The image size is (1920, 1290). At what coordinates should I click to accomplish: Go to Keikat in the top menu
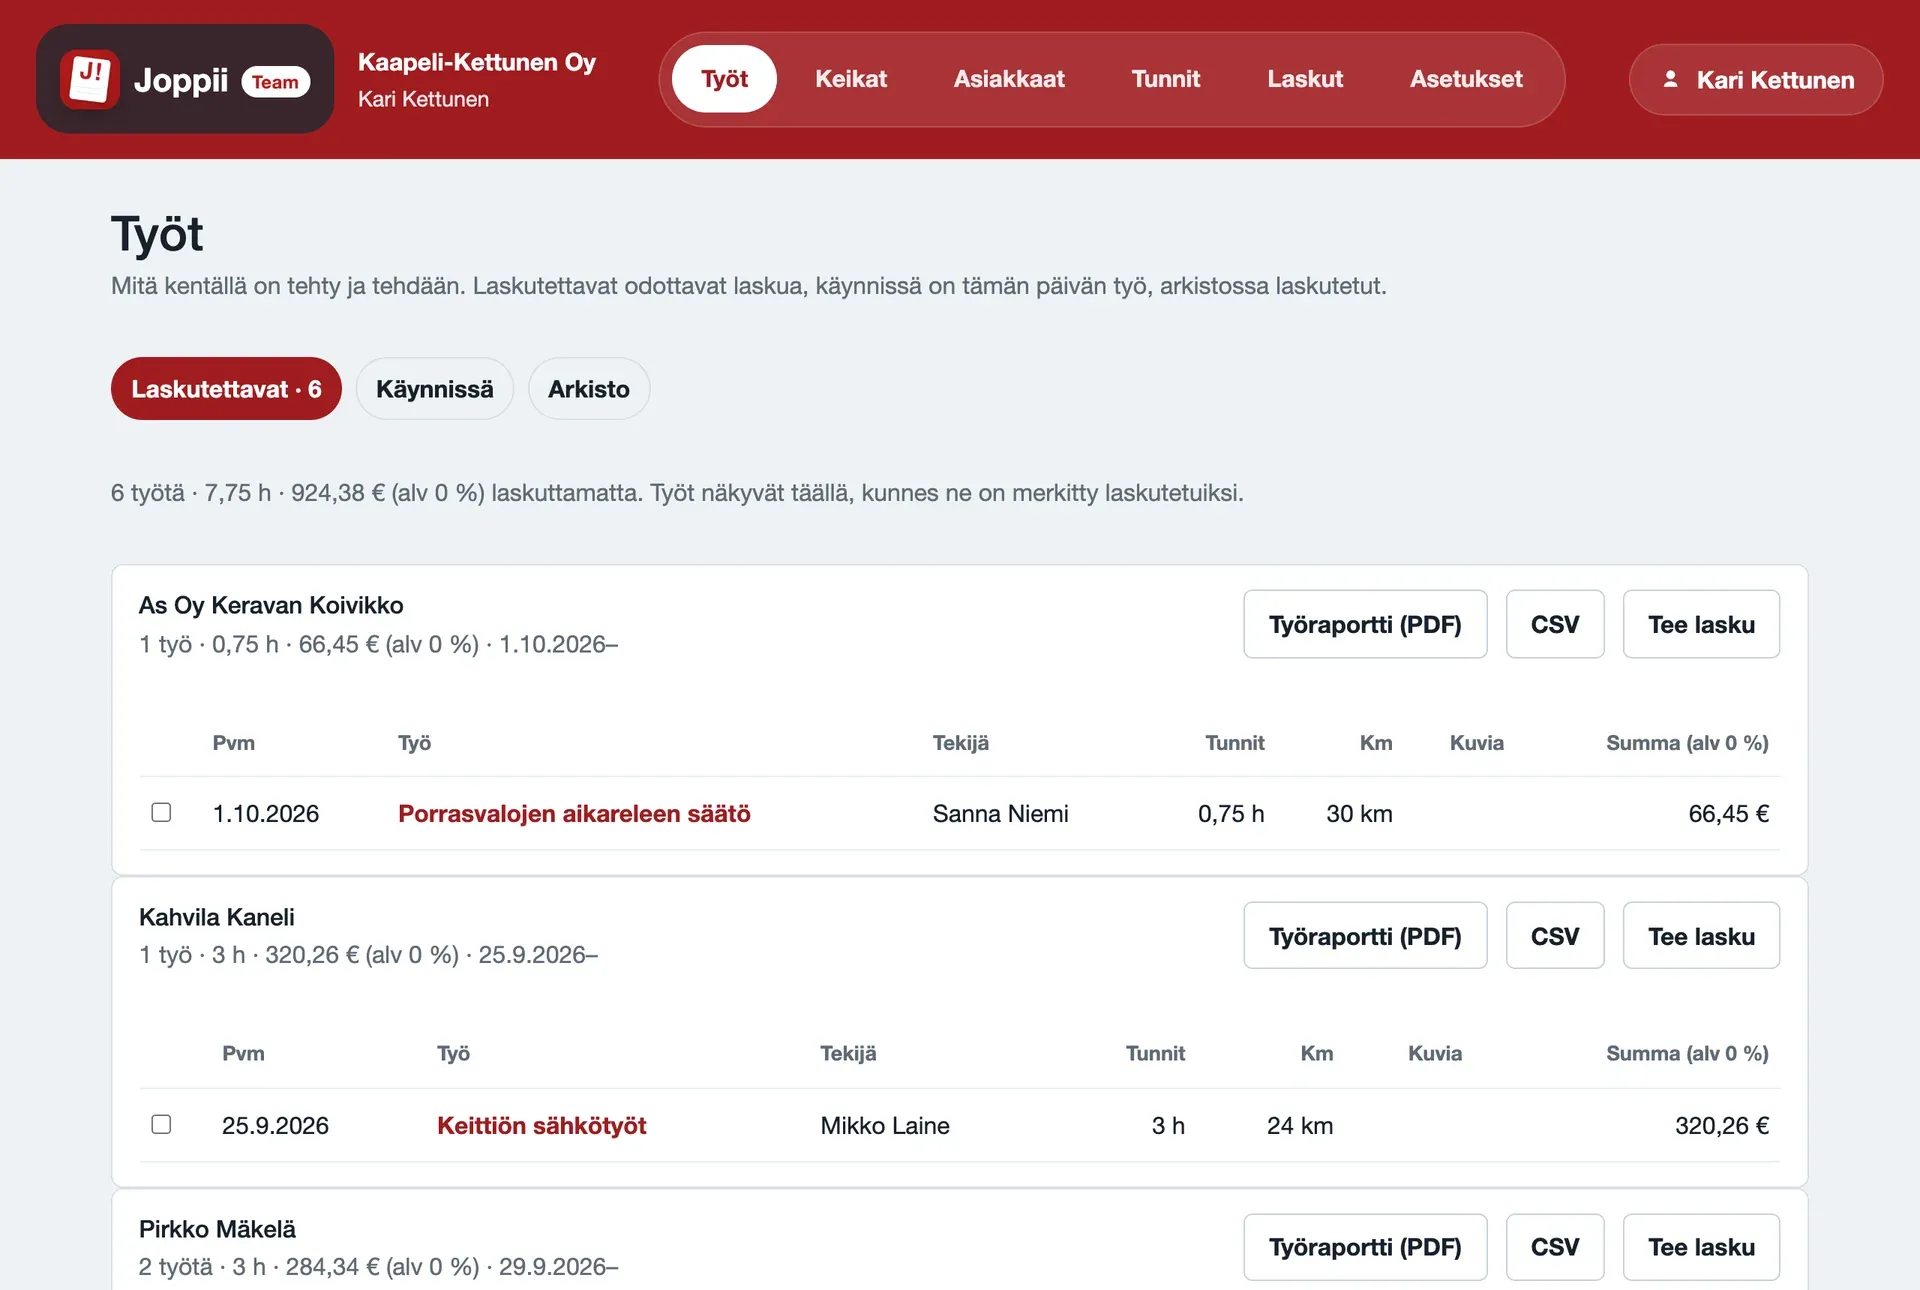(x=851, y=79)
